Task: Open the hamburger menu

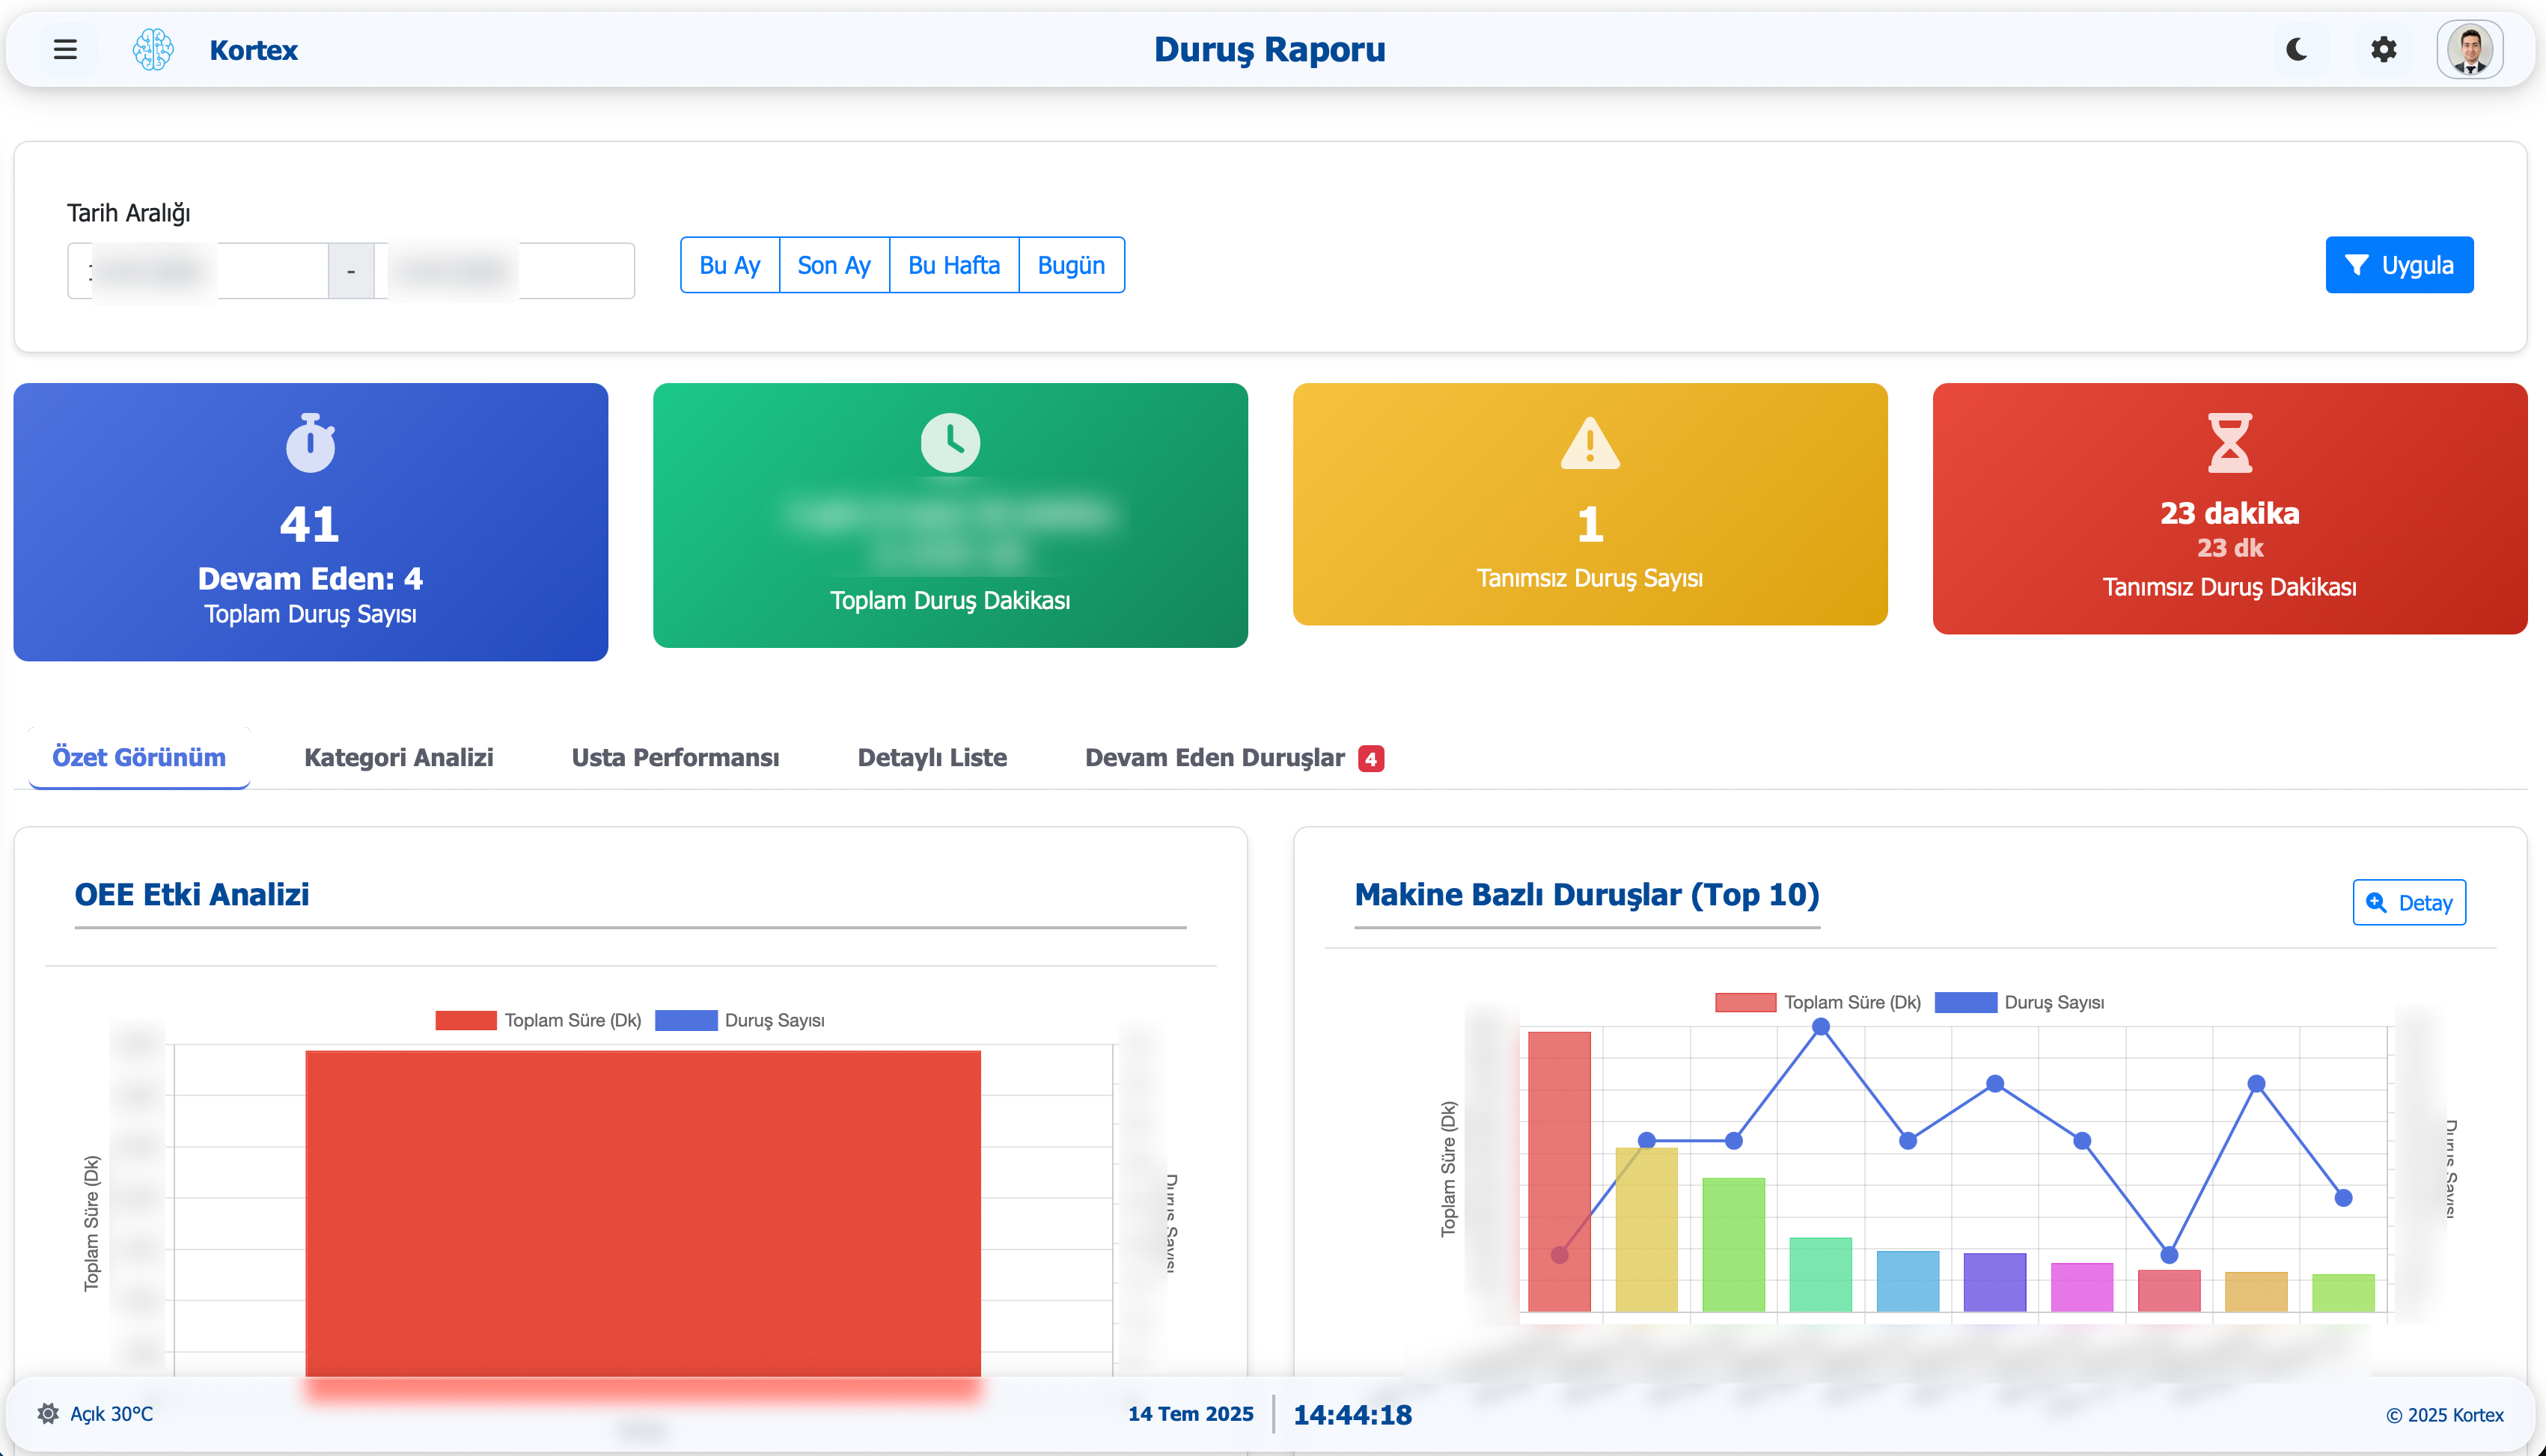Action: point(65,49)
